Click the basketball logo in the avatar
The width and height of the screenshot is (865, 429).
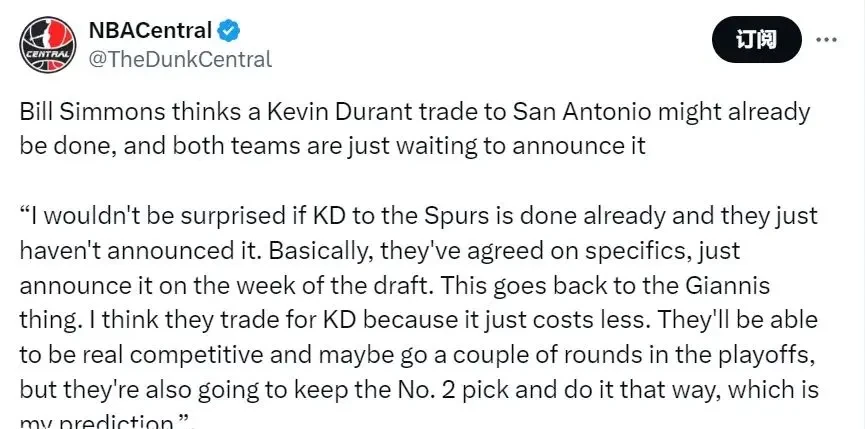coord(47,45)
